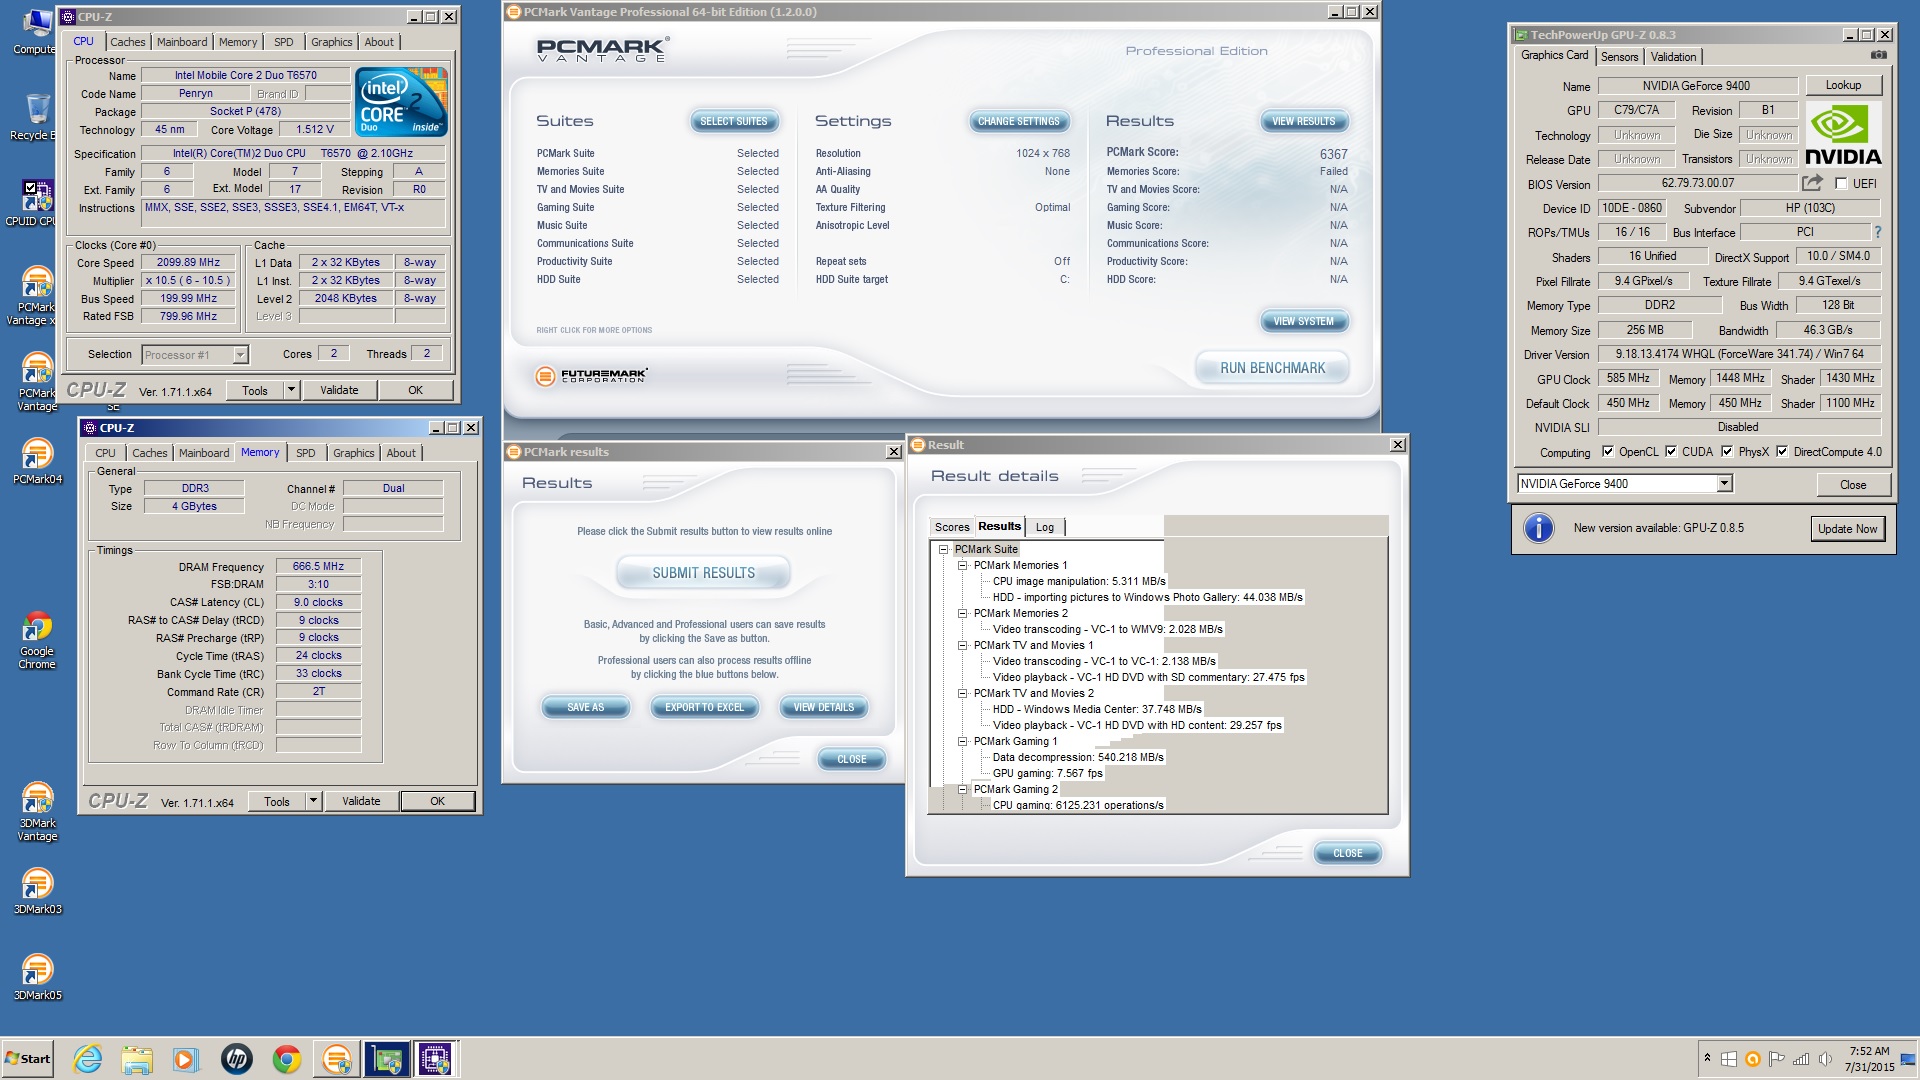Click the Bus Interface question mark in GPU-Z

click(x=1878, y=232)
